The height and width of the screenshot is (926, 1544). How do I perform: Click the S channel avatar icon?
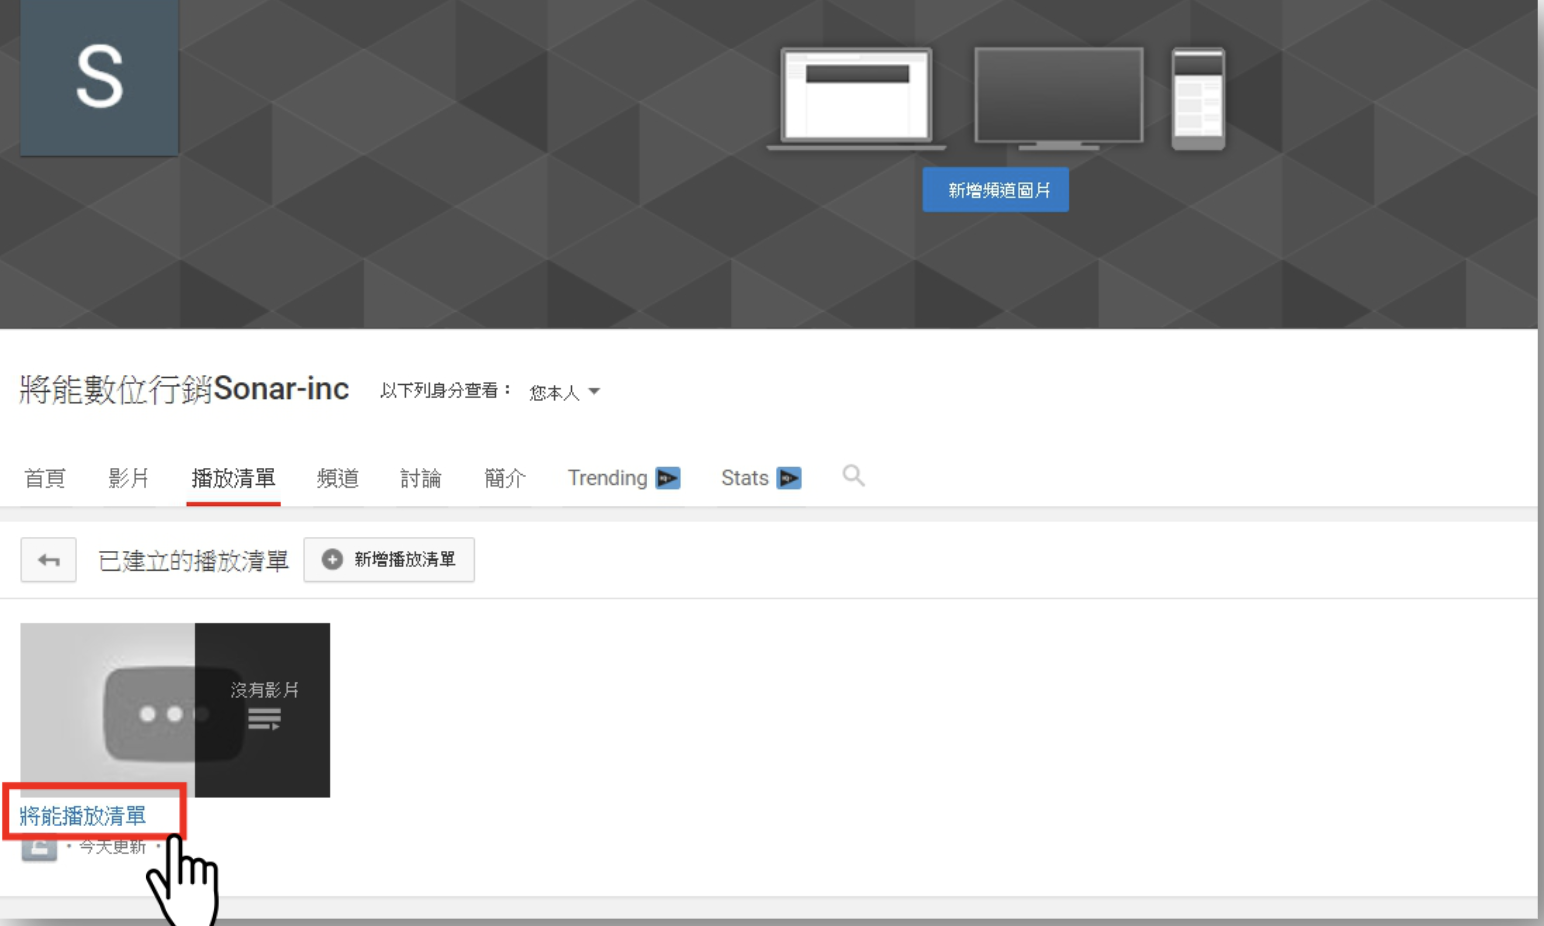(99, 77)
